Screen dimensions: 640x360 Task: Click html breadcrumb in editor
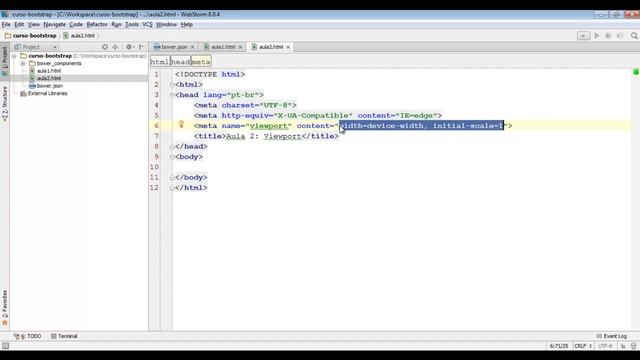point(160,62)
